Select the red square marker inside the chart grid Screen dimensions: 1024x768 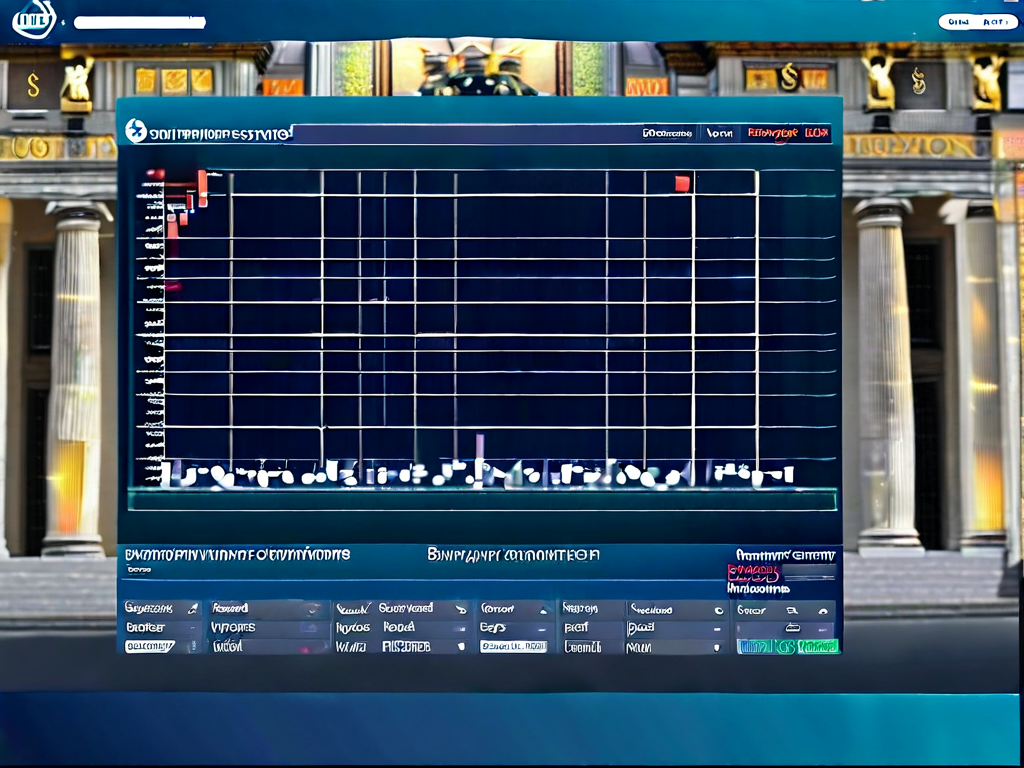[x=682, y=184]
